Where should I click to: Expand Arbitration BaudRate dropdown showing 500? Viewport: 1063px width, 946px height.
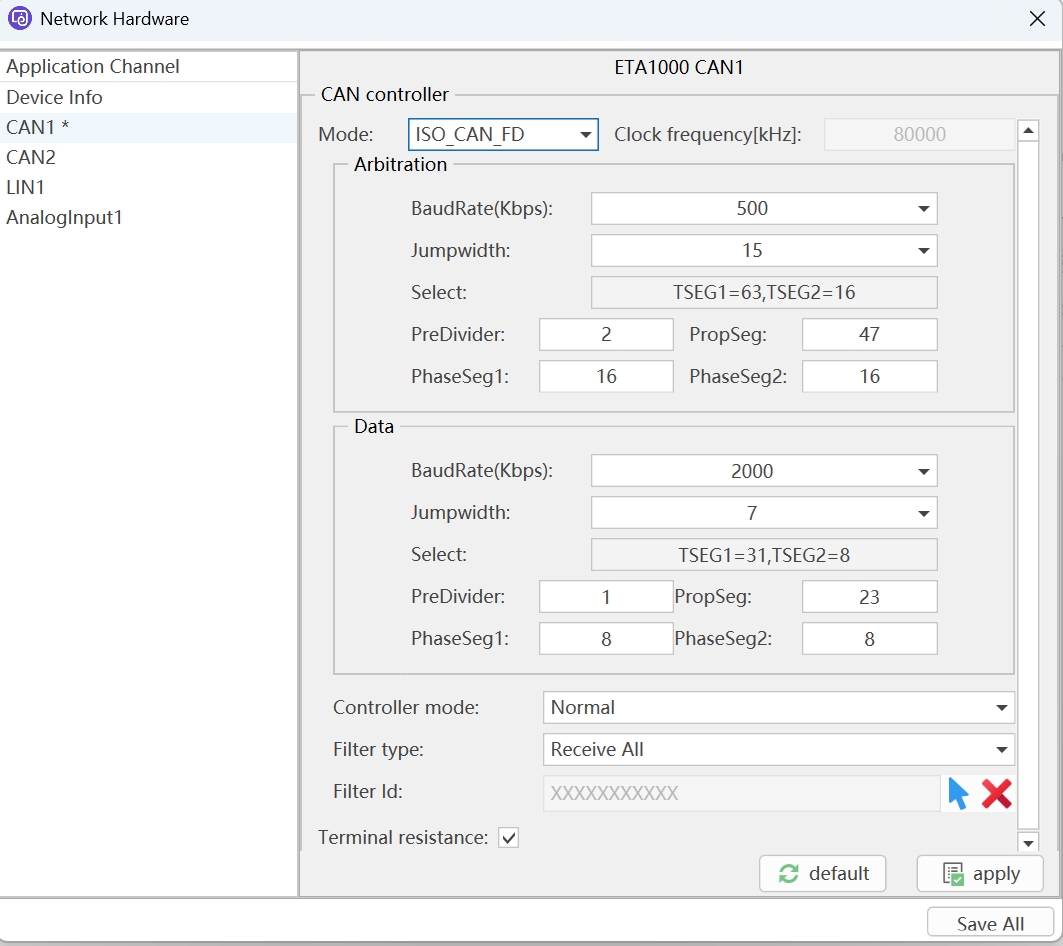pyautogui.click(x=764, y=209)
